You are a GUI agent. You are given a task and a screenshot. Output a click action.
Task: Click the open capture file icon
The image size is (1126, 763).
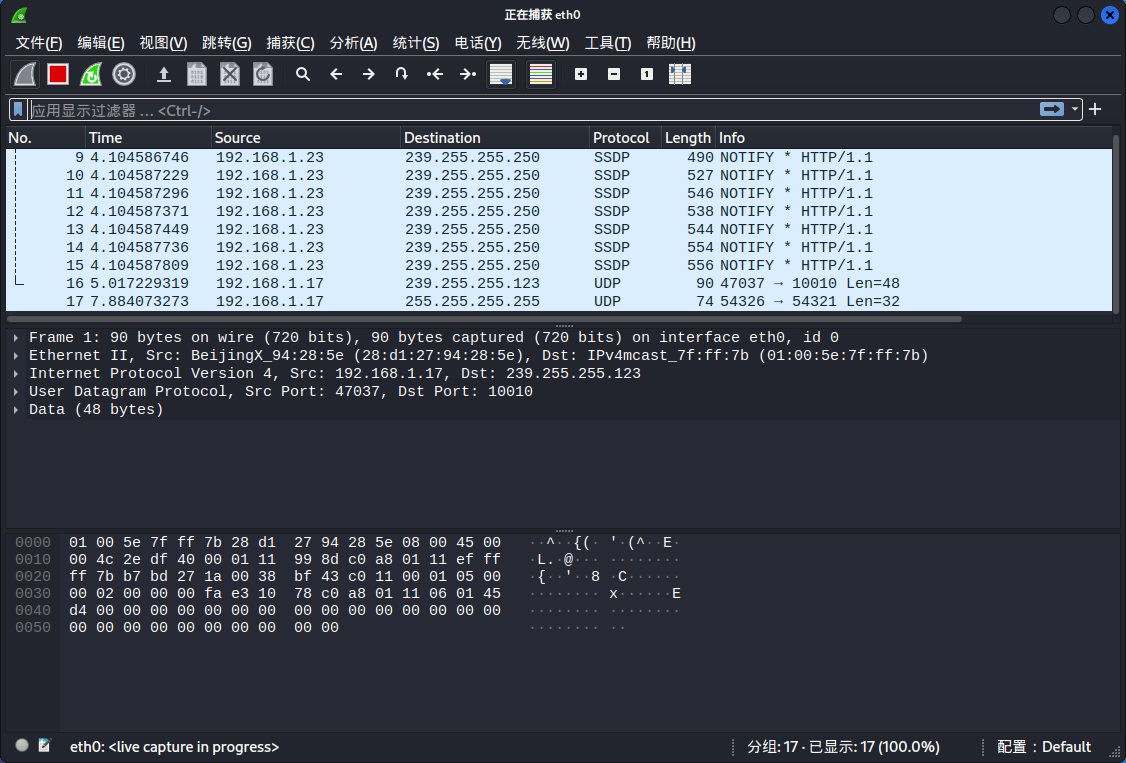(164, 74)
